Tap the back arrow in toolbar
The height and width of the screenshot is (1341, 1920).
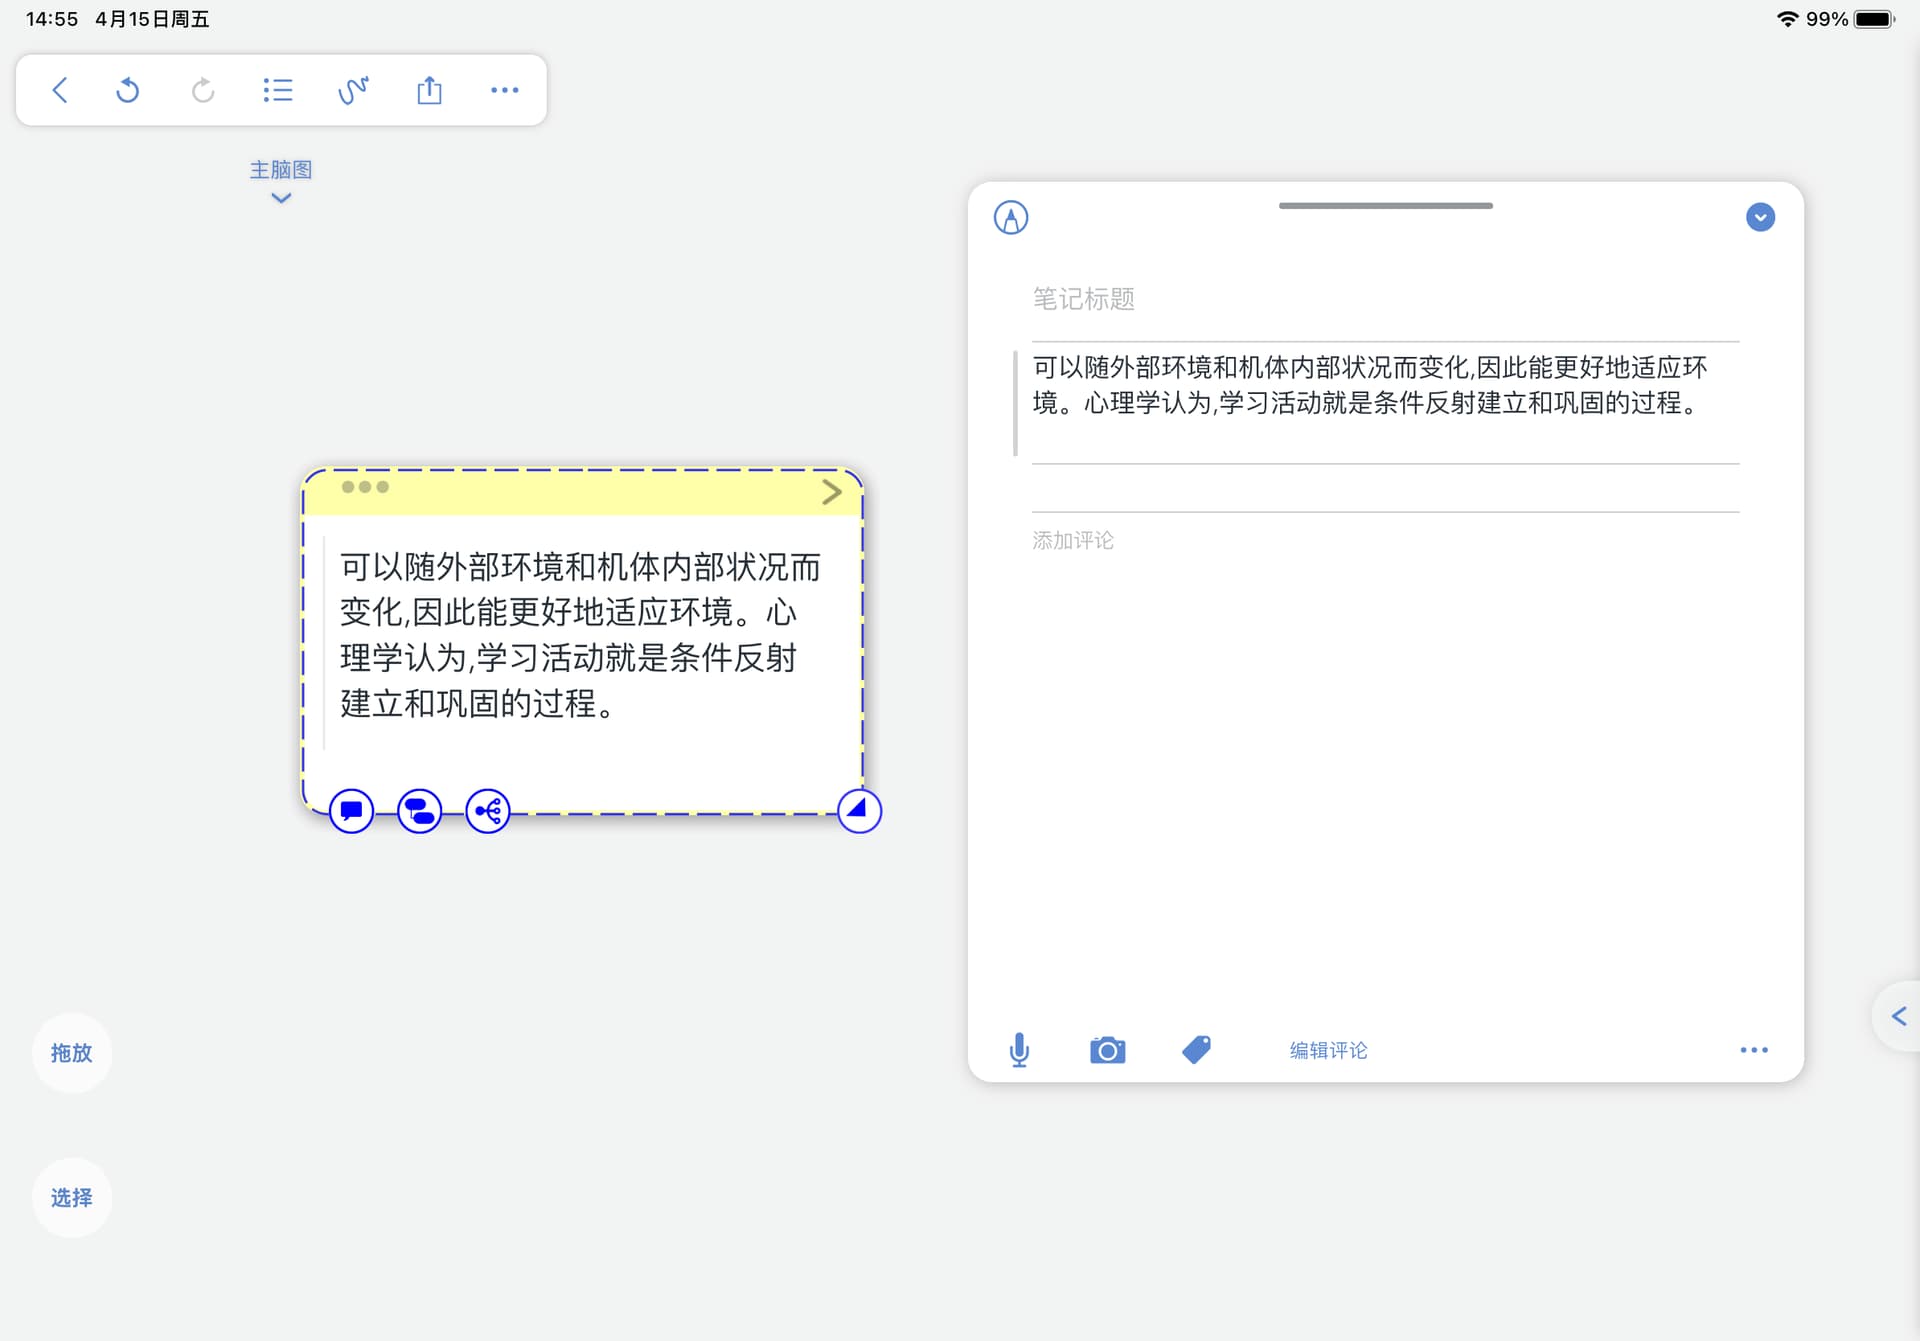pos(60,90)
